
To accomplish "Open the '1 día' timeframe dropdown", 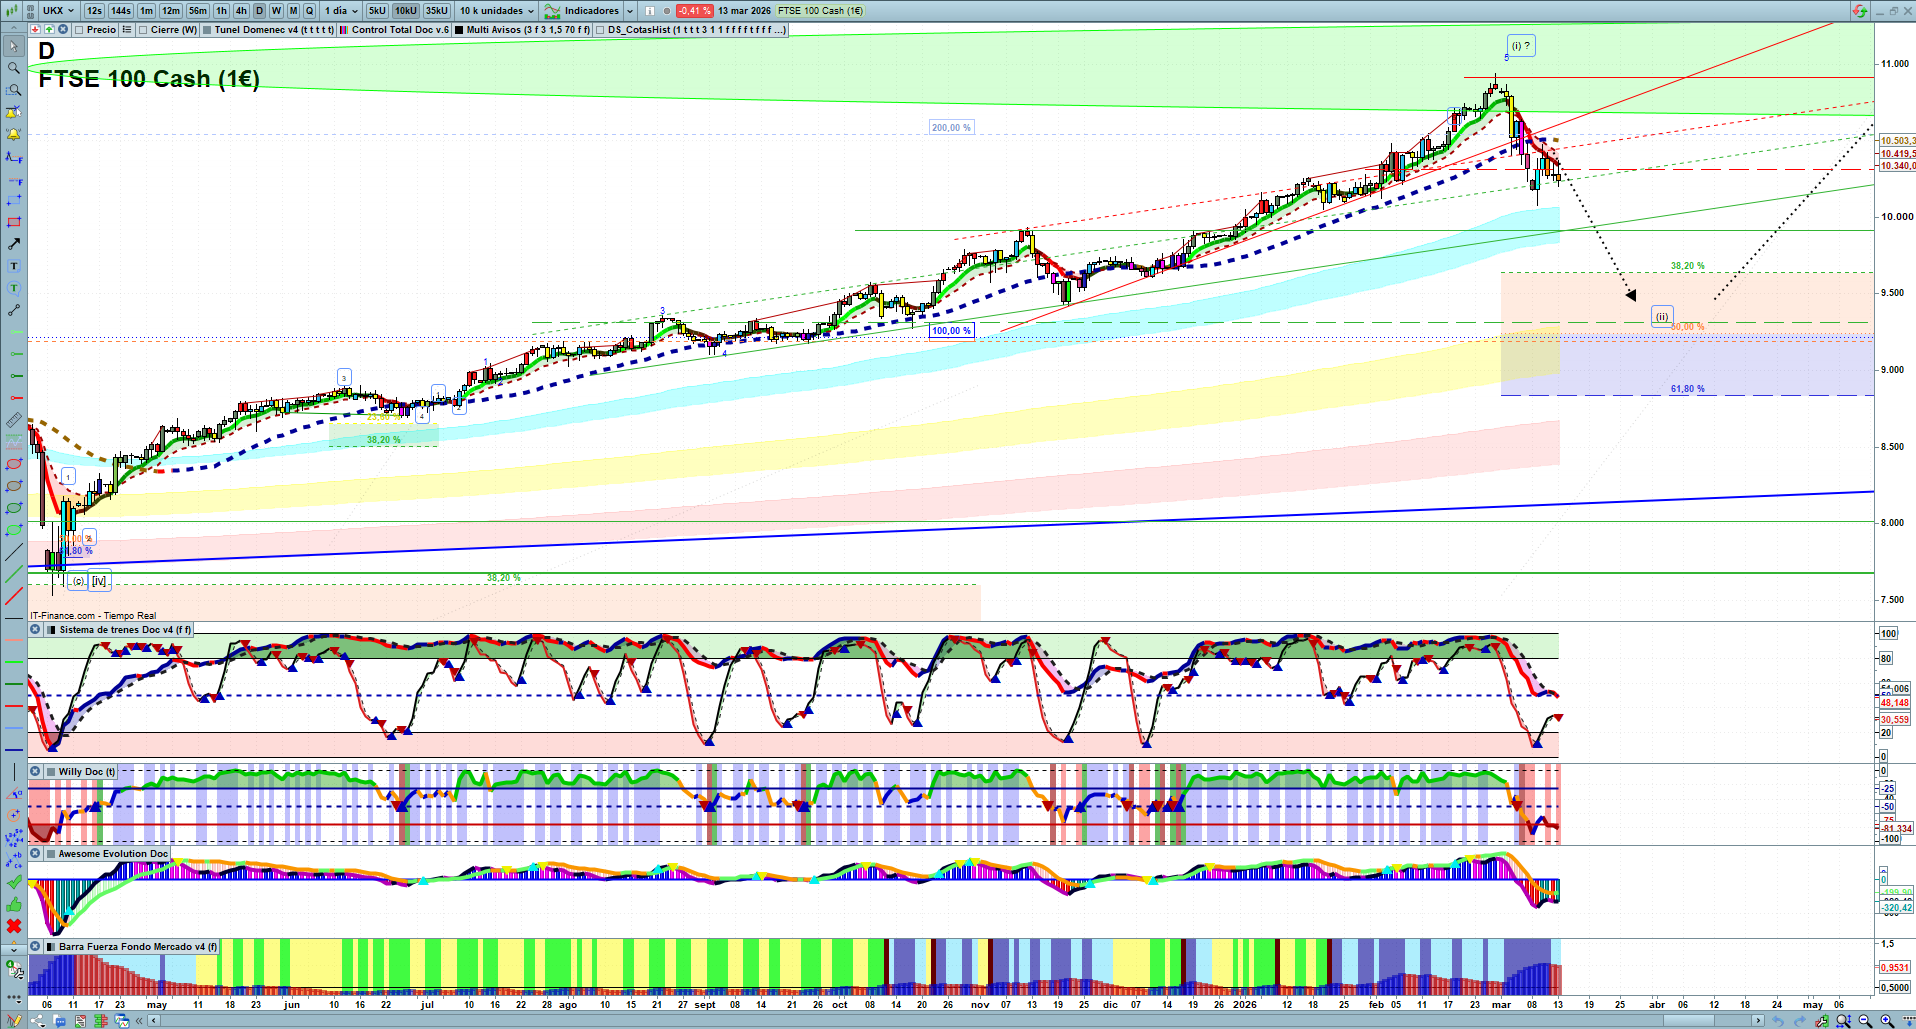I will pos(340,11).
